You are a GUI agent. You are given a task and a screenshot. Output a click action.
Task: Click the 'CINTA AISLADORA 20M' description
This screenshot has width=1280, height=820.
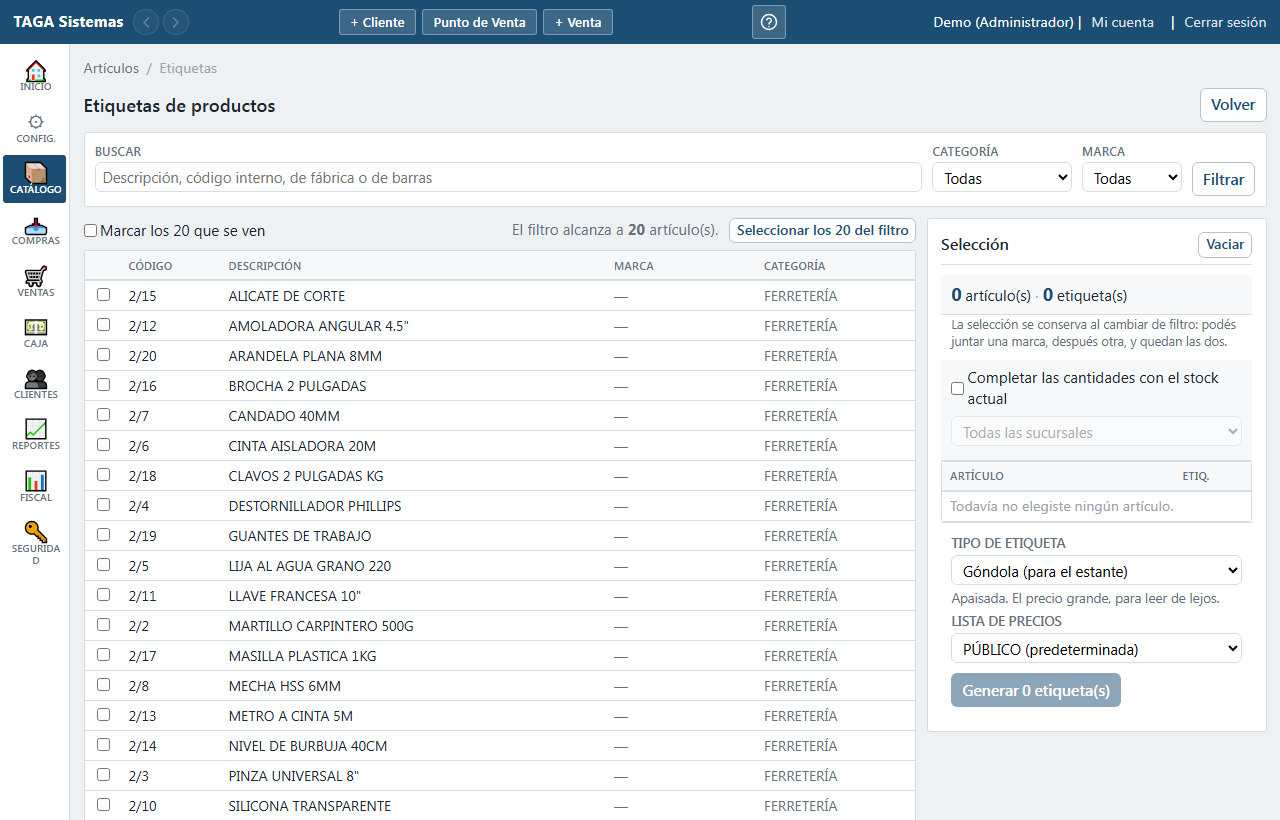302,446
